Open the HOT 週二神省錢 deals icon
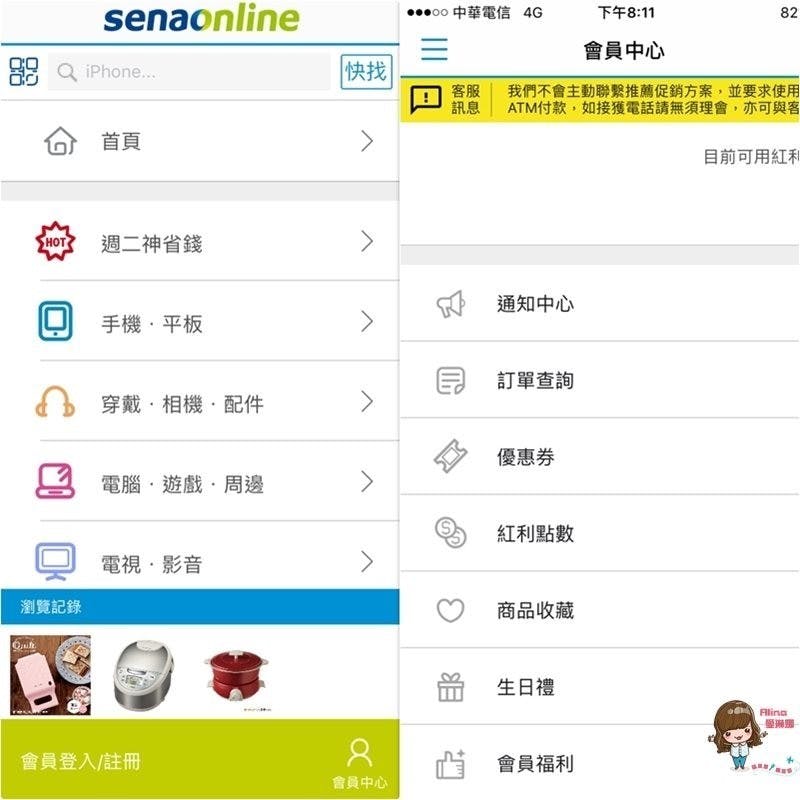The height and width of the screenshot is (800, 800). (55, 241)
